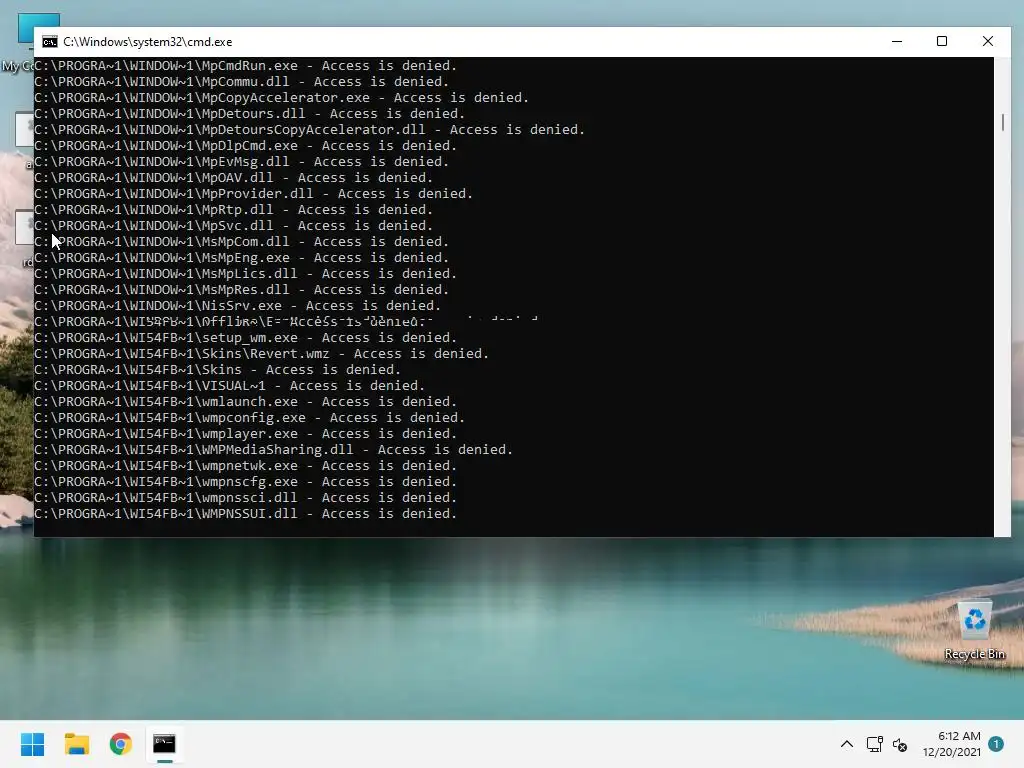Click the WMPMediaSharing.dll output line
The height and width of the screenshot is (768, 1024).
coord(274,449)
